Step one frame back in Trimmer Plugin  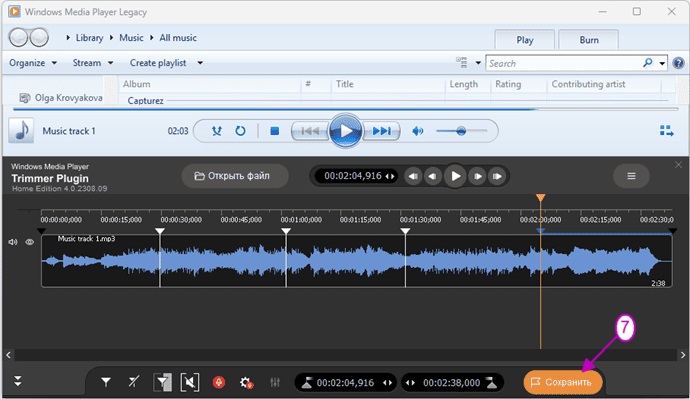(x=433, y=176)
